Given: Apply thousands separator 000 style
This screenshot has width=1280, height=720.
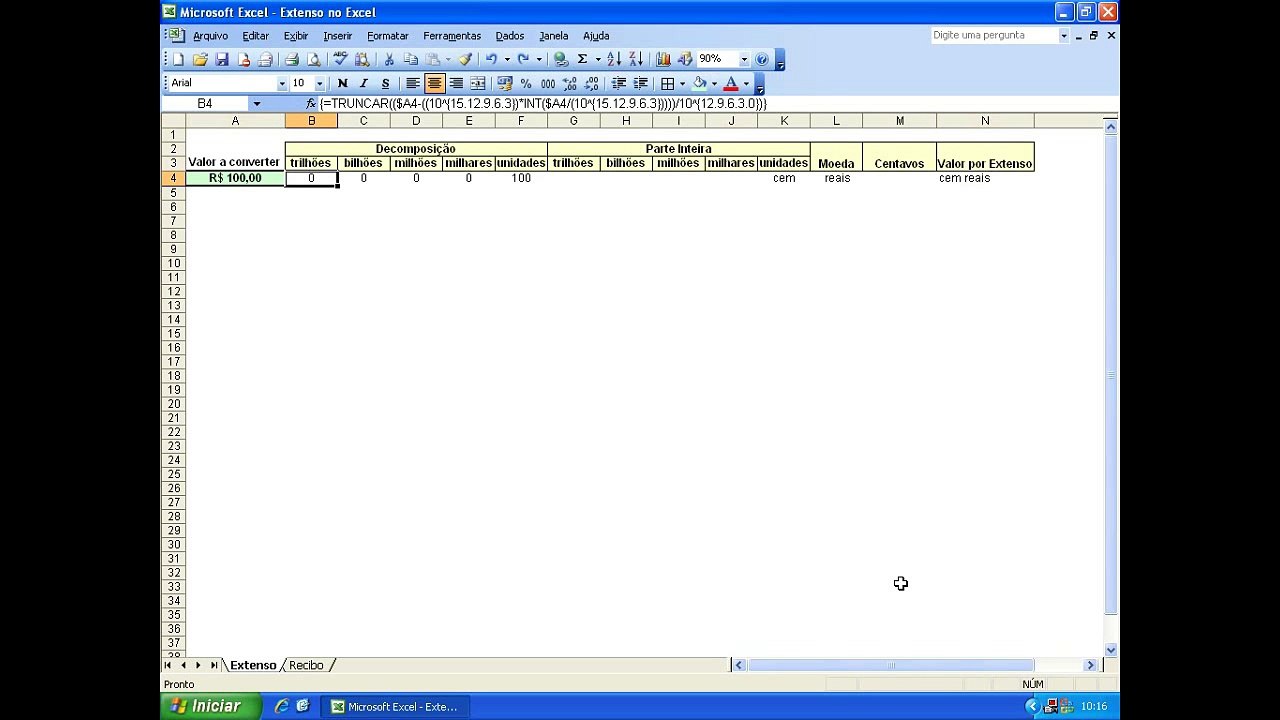Looking at the screenshot, I should coord(548,83).
